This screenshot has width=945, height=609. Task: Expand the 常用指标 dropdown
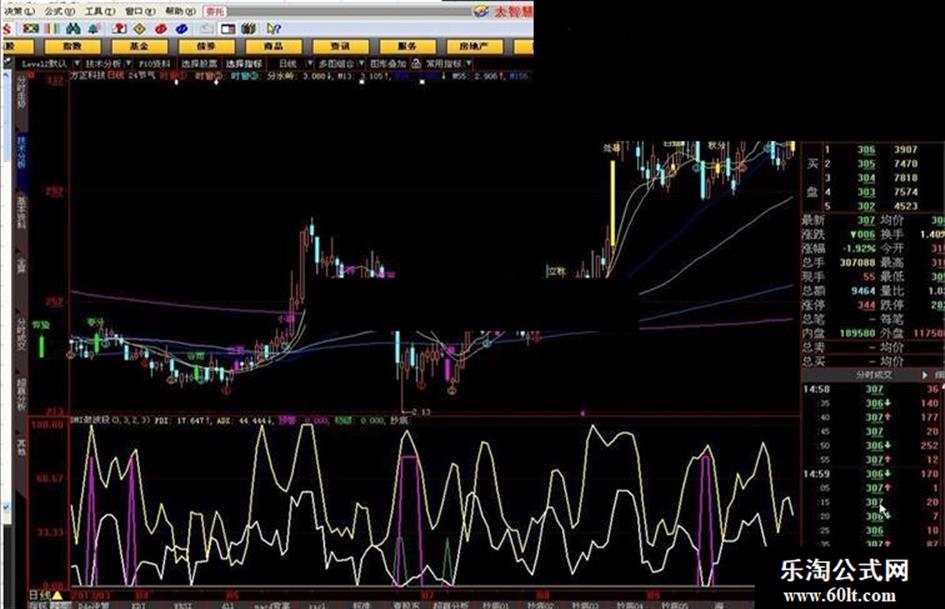click(469, 63)
